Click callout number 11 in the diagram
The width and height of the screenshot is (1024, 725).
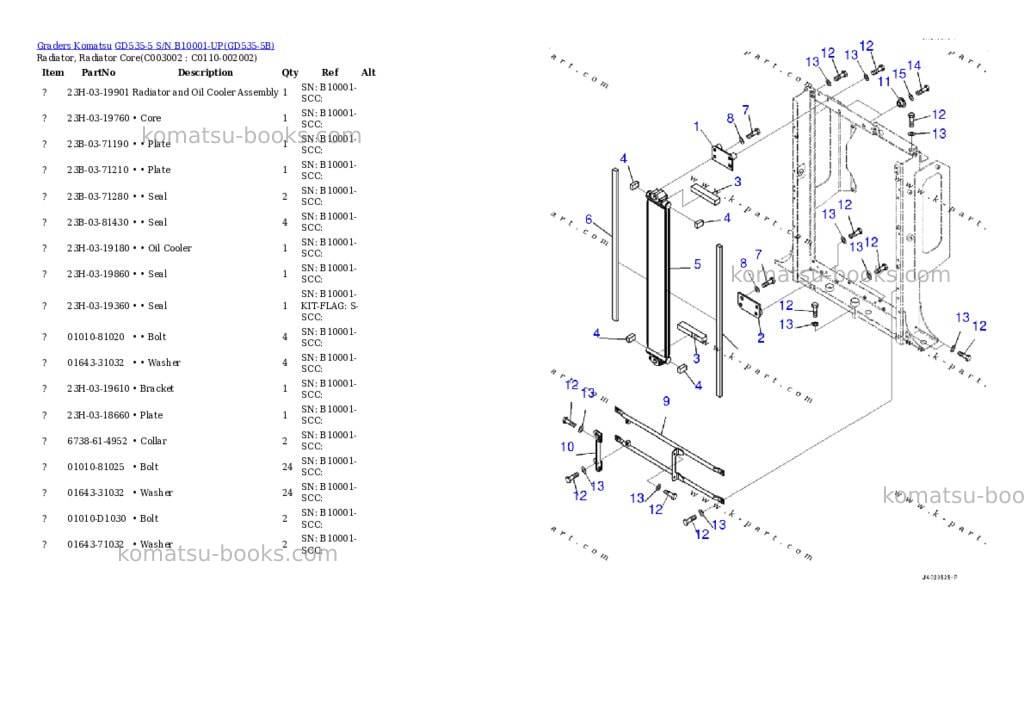coord(884,82)
